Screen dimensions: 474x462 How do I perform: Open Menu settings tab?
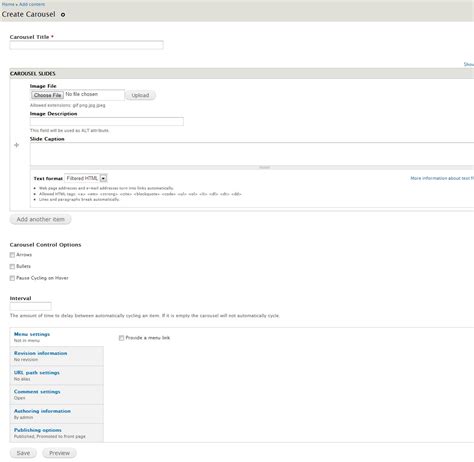click(x=57, y=337)
